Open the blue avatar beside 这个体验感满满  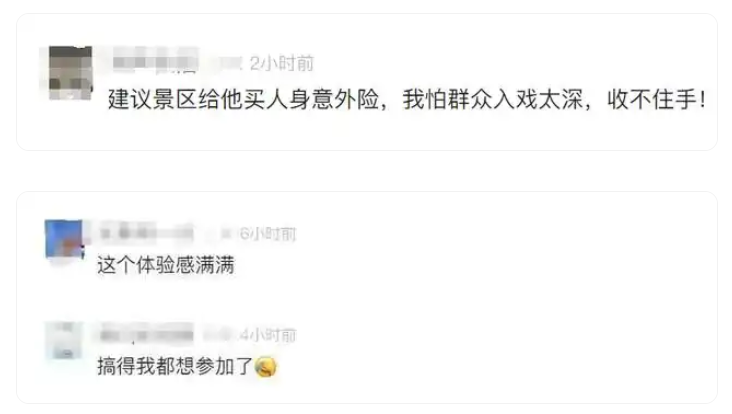64,239
